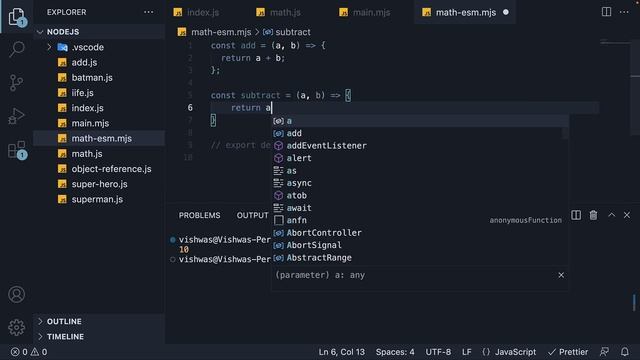Click the split terminal icon
This screenshot has height=360, width=640.
[x=576, y=215]
